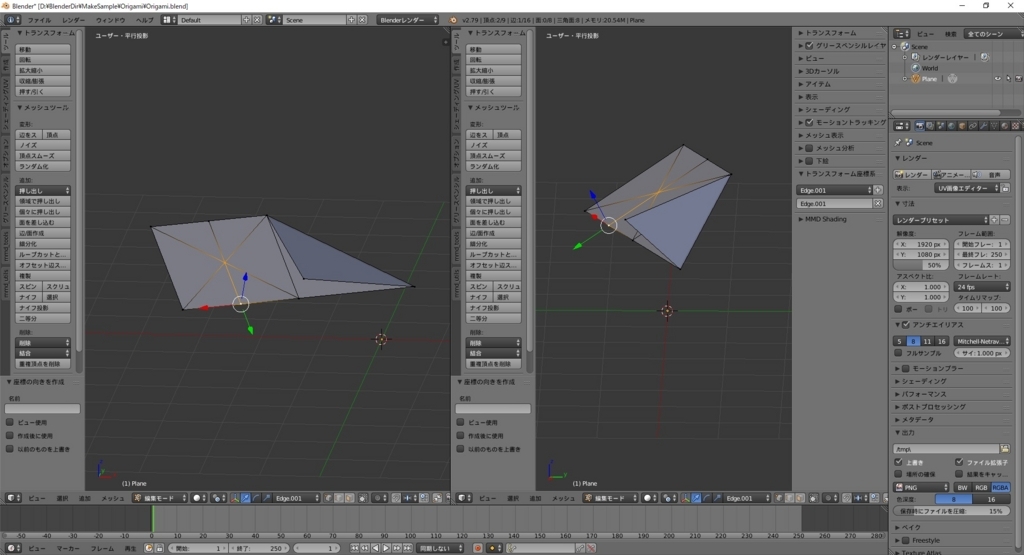Image resolution: width=1024 pixels, height=555 pixels.
Task: Open the PNG file format dropdown
Action: (x=921, y=487)
